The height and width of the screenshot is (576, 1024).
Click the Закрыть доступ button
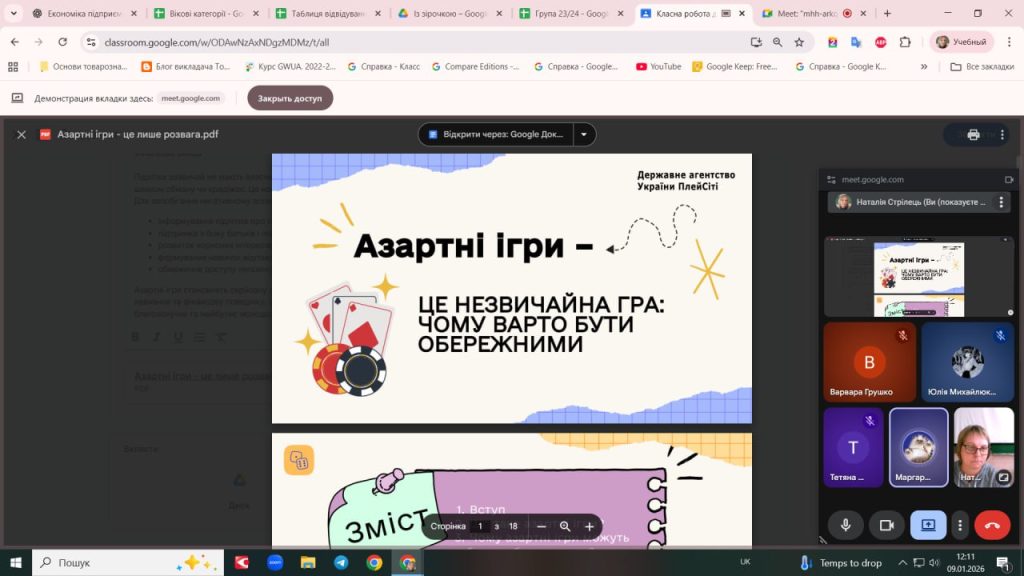[290, 98]
